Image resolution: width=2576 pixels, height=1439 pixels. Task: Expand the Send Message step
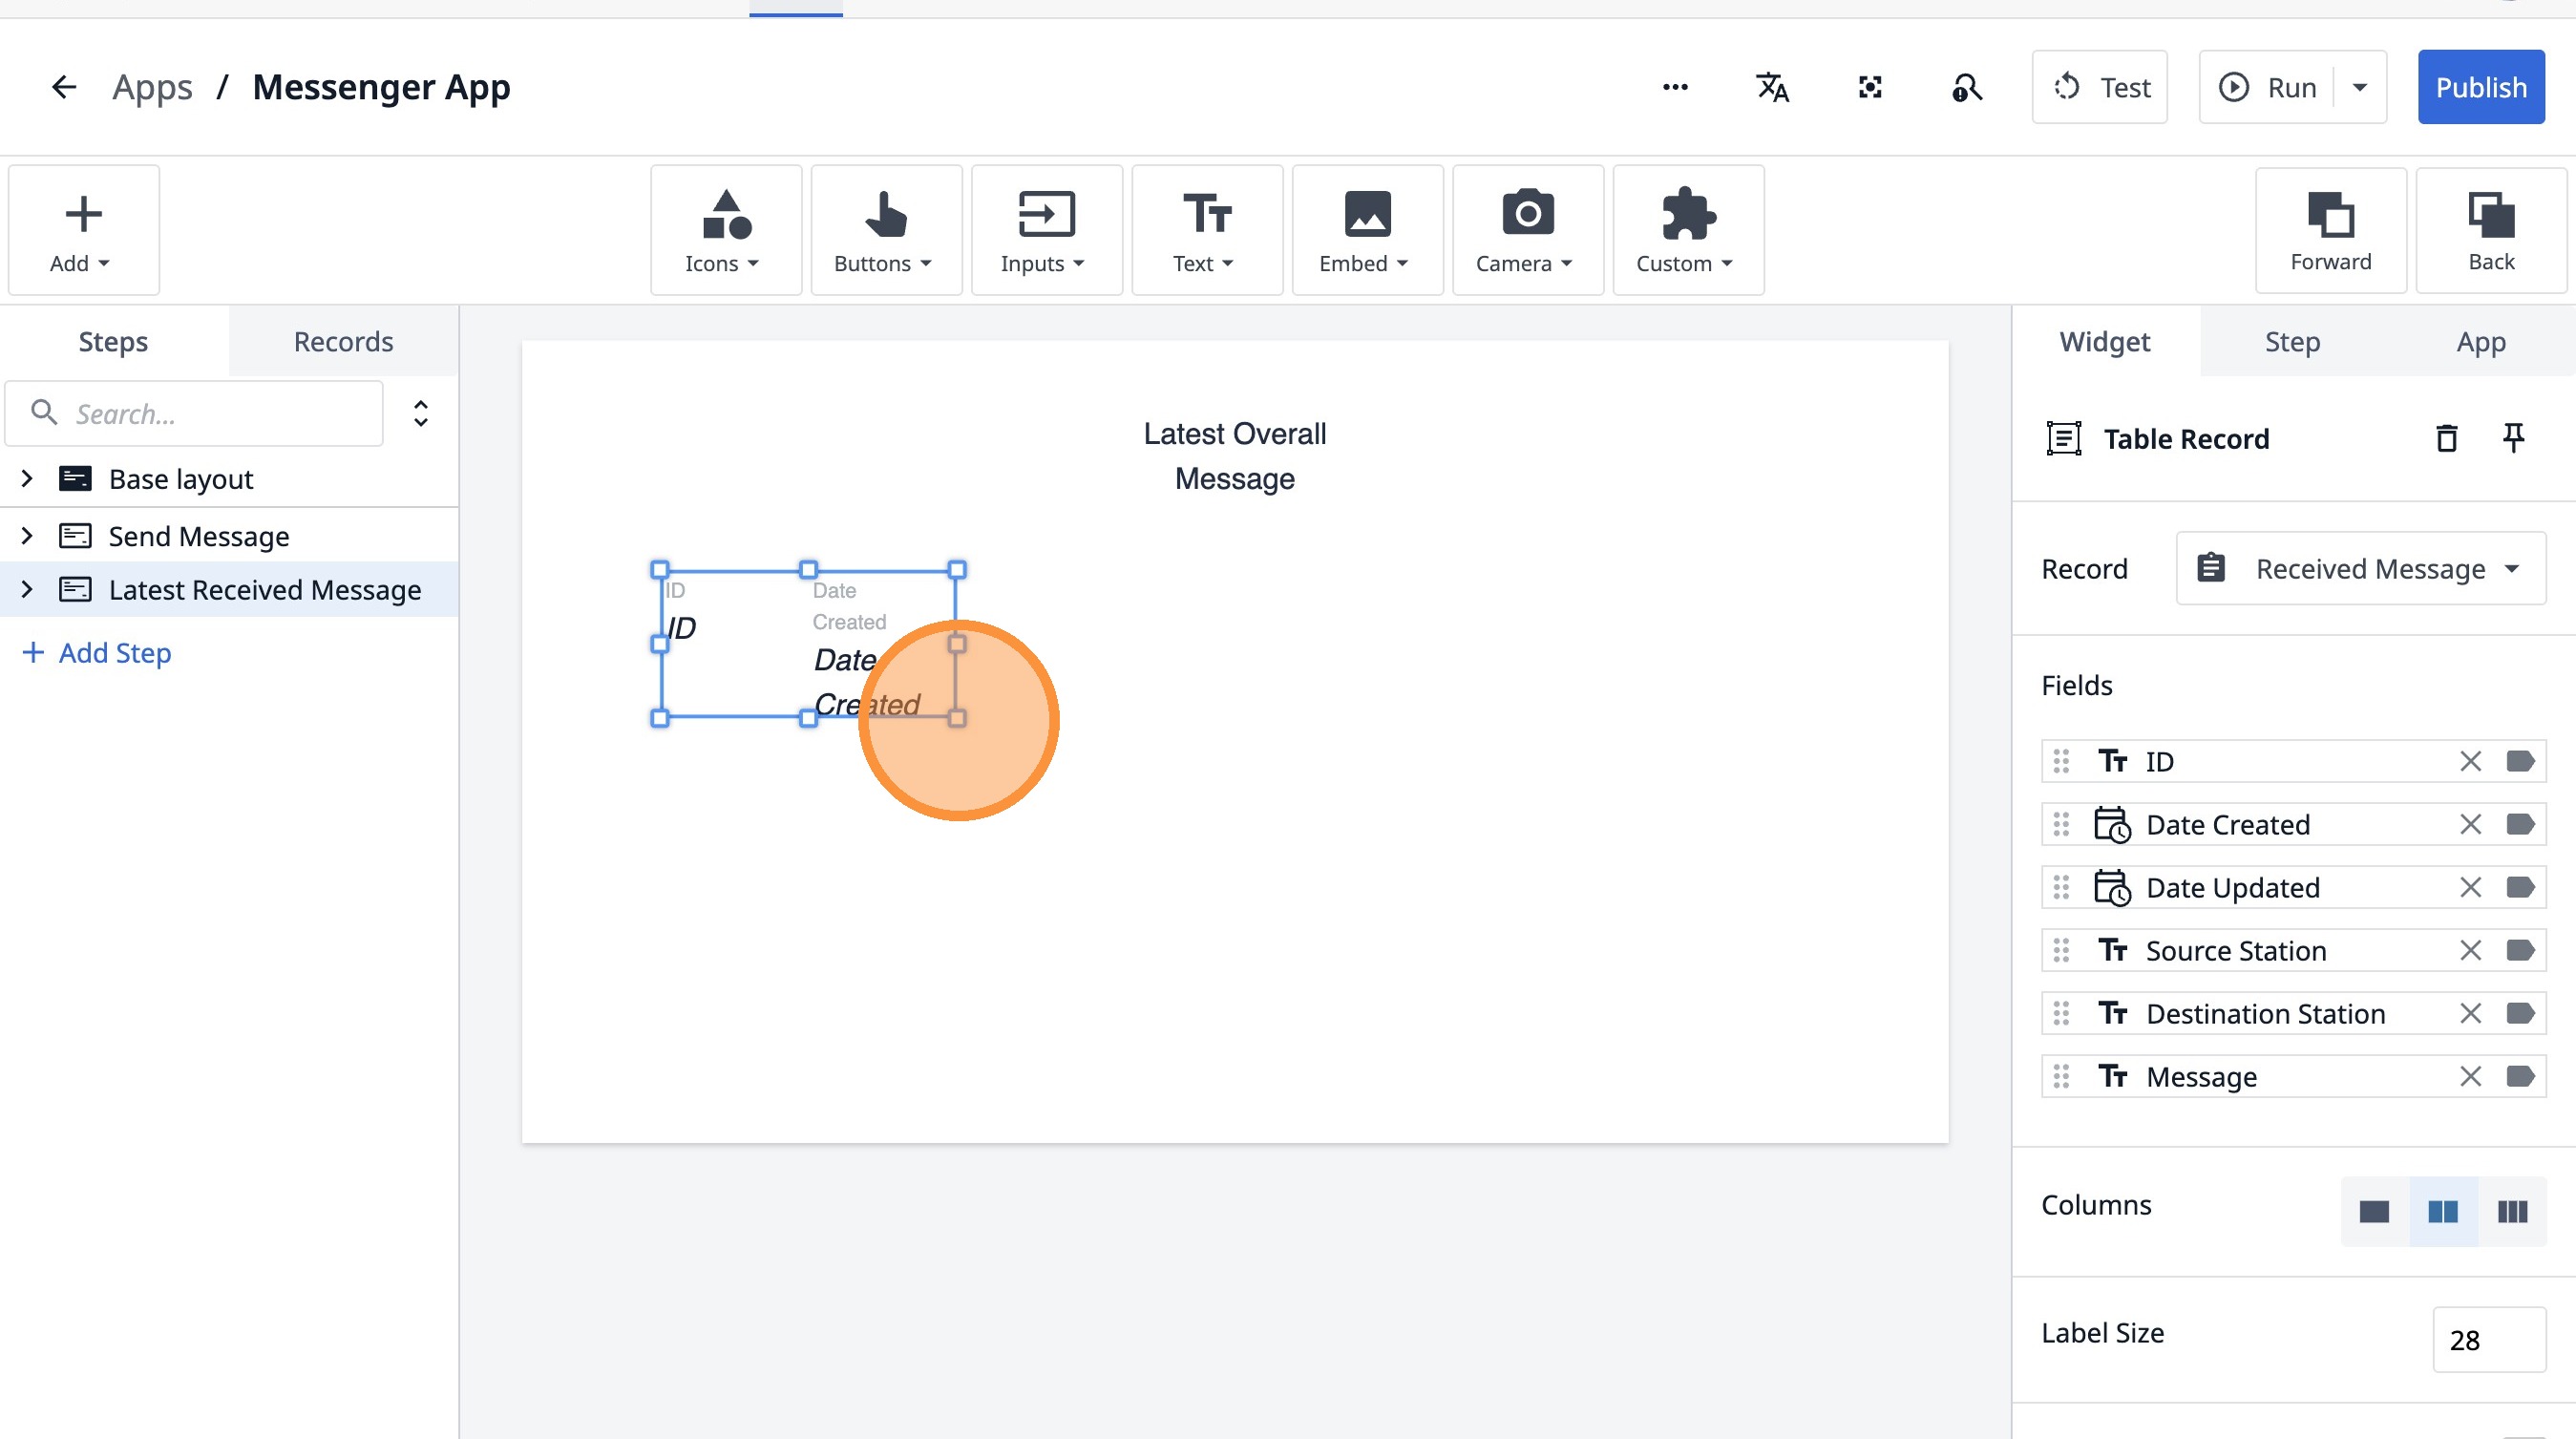tap(27, 536)
